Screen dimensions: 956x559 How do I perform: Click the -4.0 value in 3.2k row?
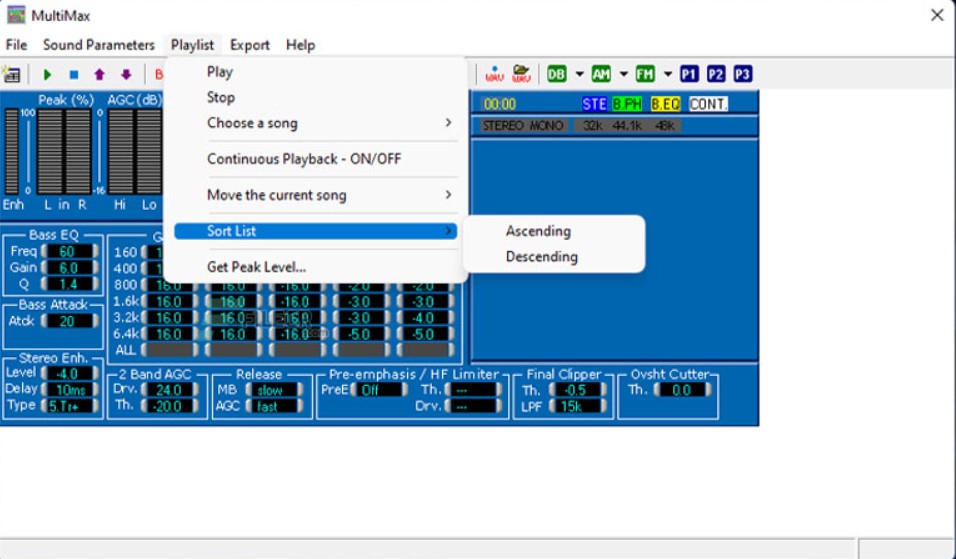[426, 318]
